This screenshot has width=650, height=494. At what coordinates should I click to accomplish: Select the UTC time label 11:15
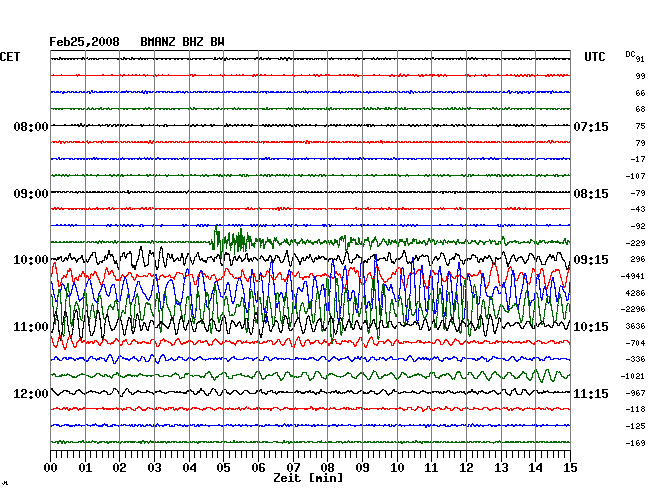click(x=591, y=393)
